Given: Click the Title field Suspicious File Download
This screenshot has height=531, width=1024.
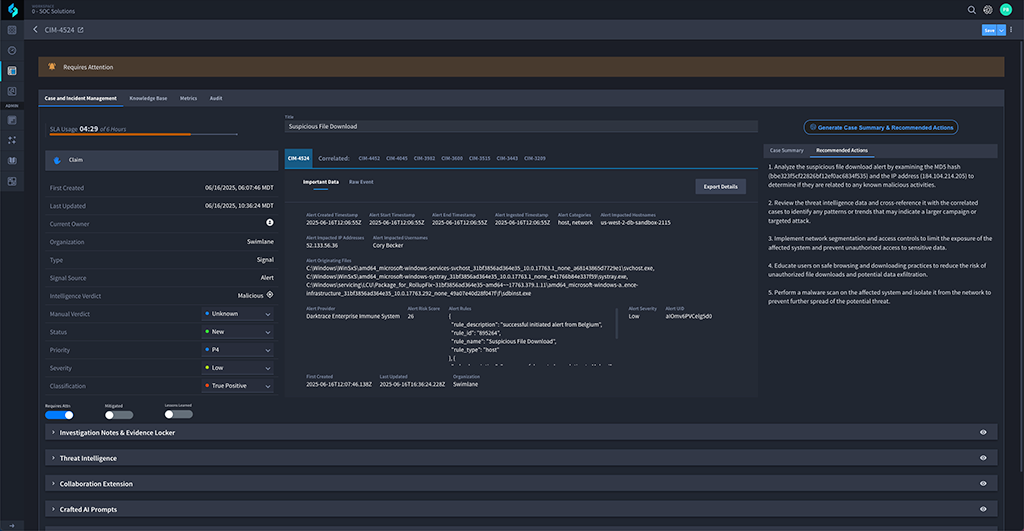Looking at the screenshot, I should pos(521,126).
